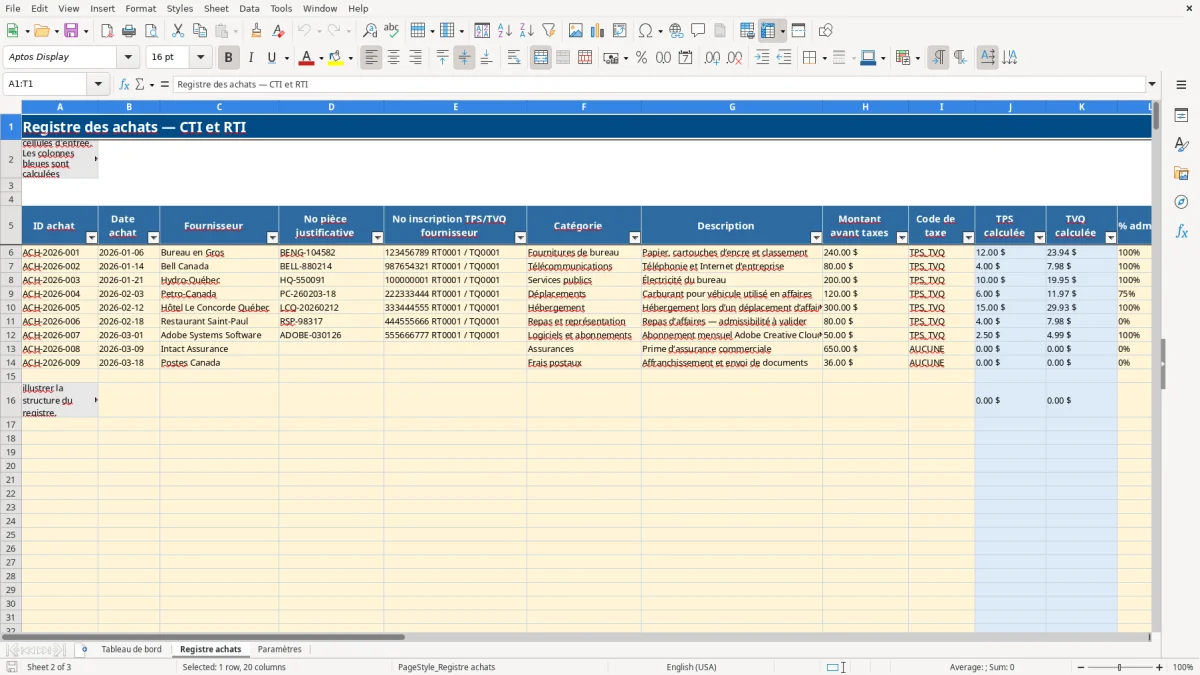Run the Spelling check icon

coord(392,31)
